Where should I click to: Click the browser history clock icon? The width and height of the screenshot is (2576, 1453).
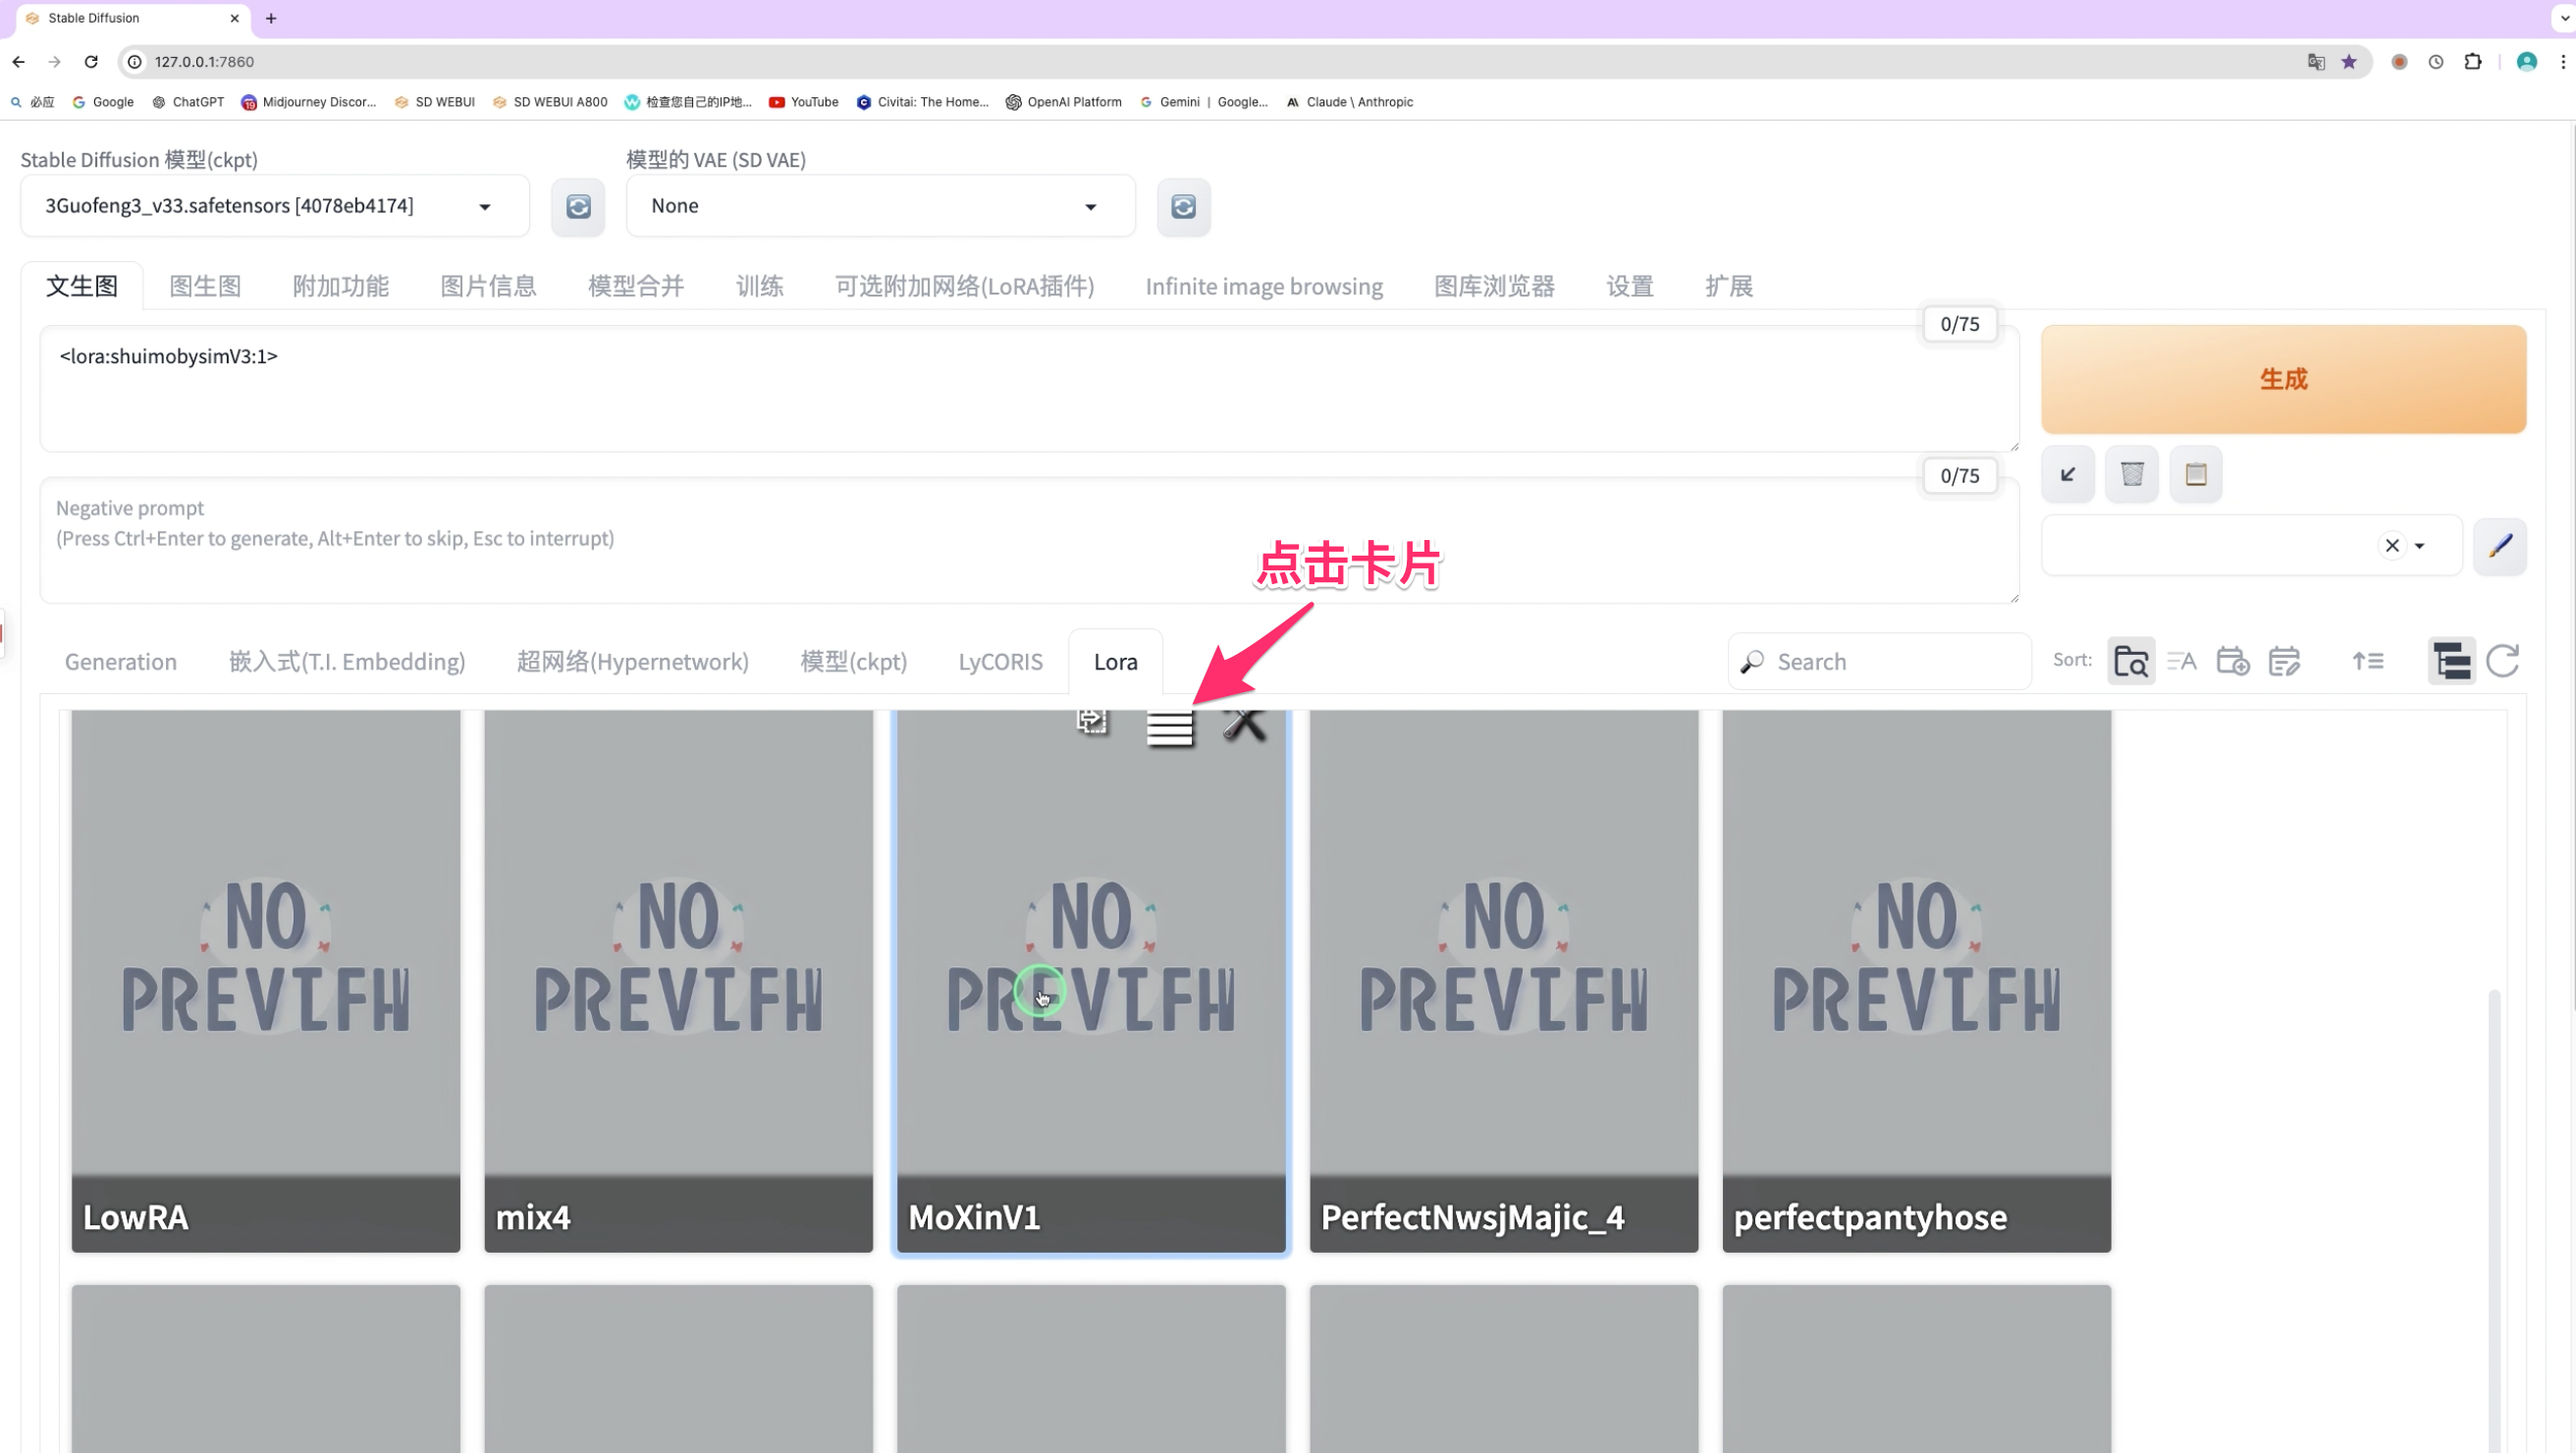click(2436, 62)
